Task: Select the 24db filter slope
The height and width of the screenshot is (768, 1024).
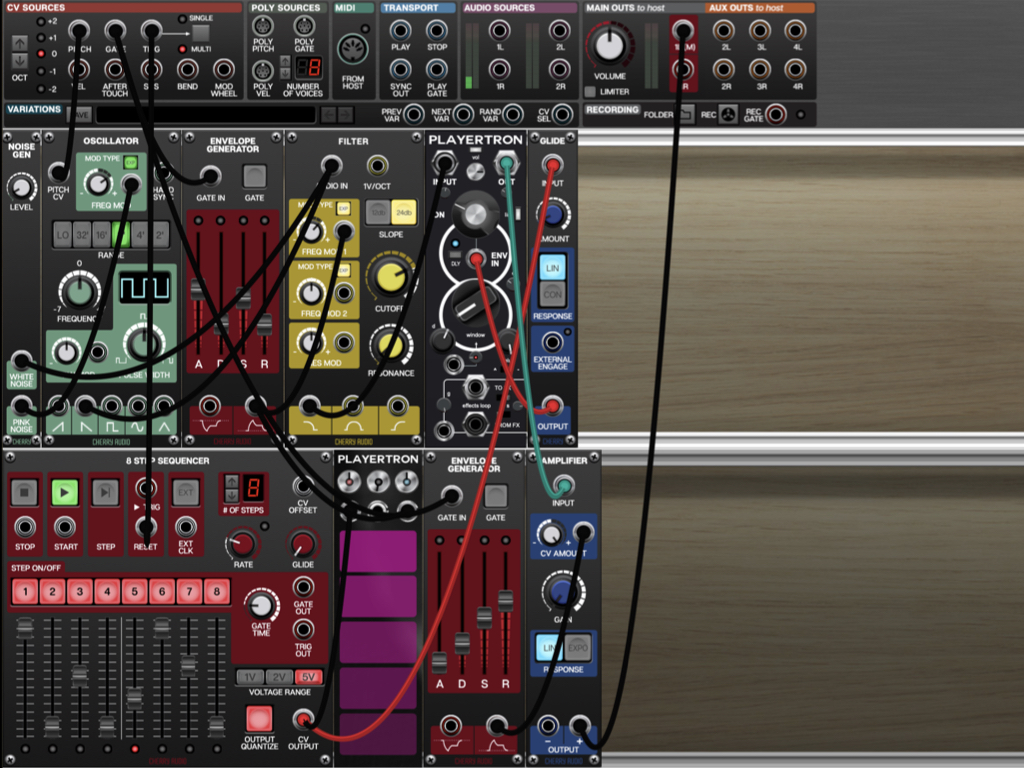Action: coord(404,213)
